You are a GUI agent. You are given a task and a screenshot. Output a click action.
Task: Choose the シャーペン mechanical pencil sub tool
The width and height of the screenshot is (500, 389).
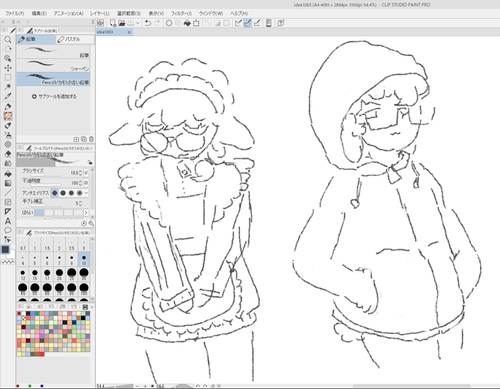coord(53,65)
